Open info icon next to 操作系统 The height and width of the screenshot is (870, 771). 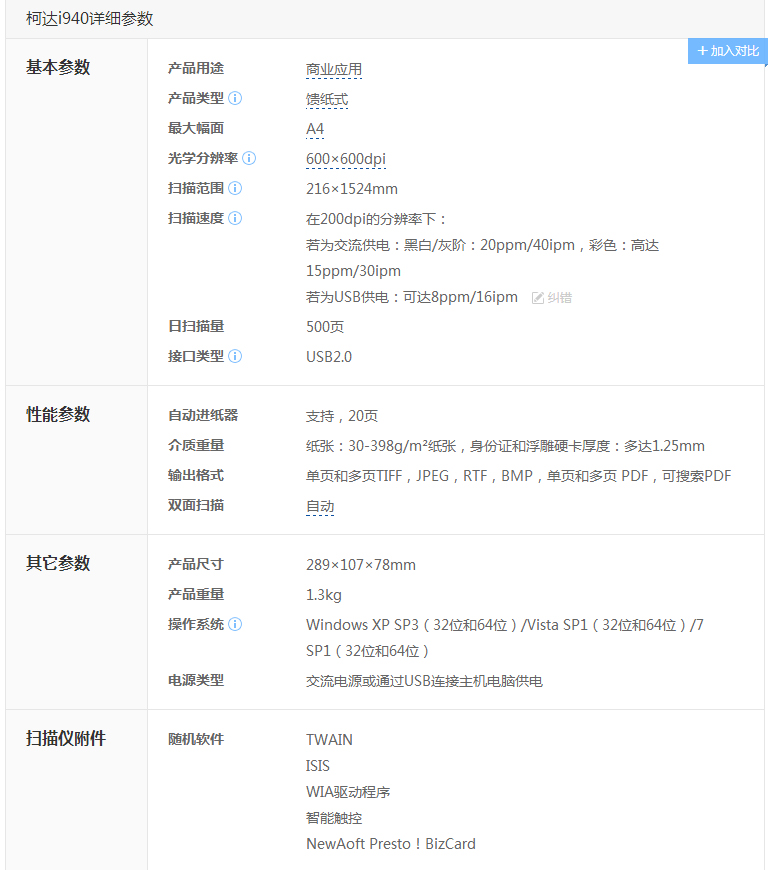[x=235, y=625]
